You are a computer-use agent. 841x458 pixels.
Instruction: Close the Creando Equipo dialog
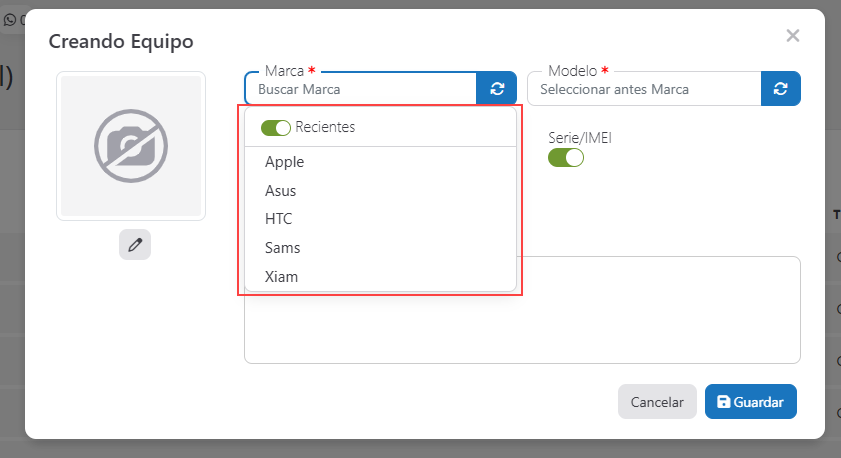click(x=793, y=36)
